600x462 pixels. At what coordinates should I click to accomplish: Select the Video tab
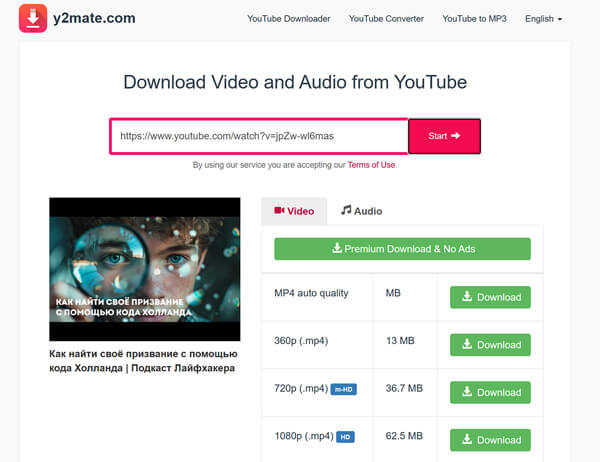(x=294, y=211)
